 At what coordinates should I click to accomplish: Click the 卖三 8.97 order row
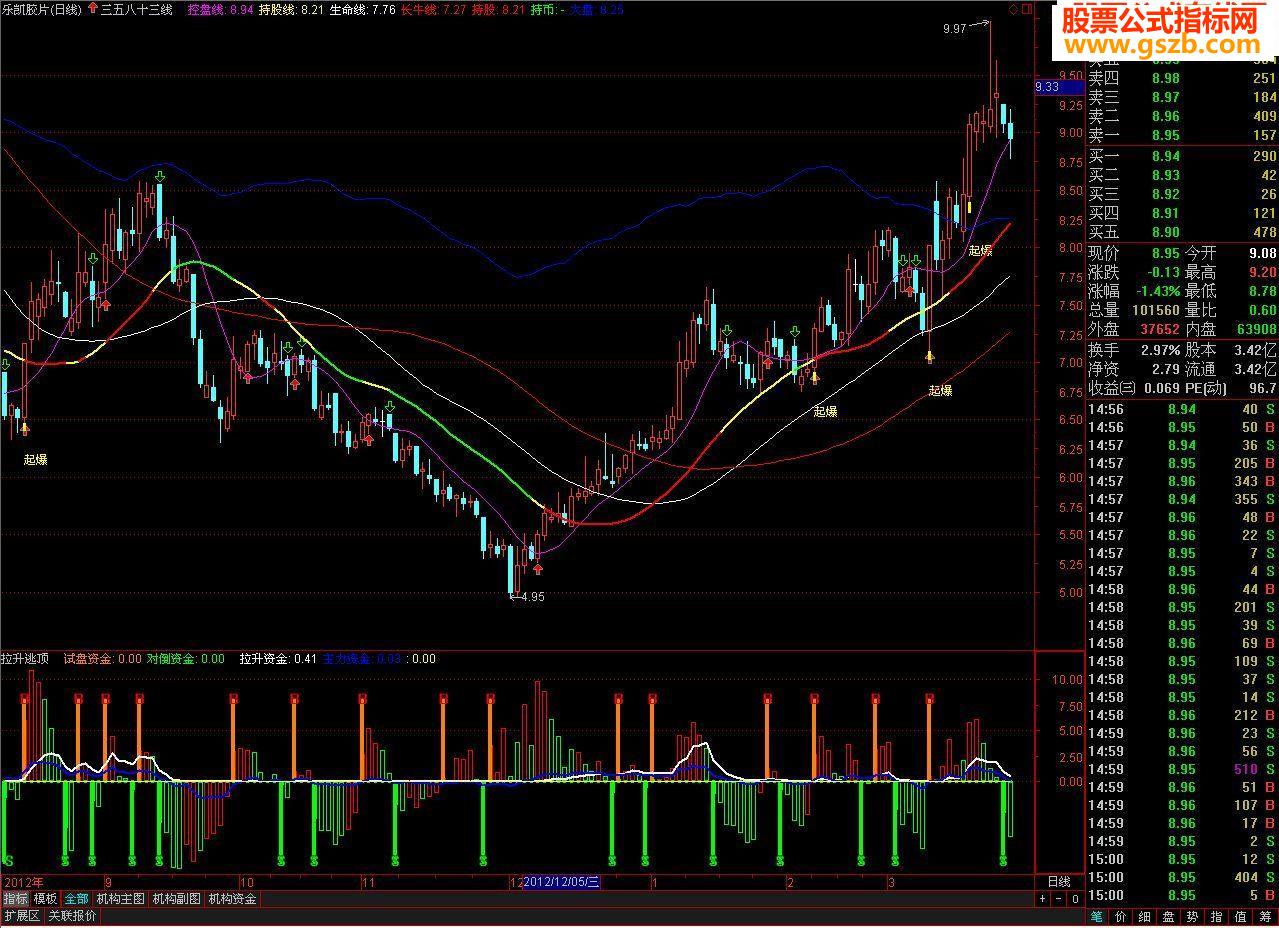click(1183, 97)
